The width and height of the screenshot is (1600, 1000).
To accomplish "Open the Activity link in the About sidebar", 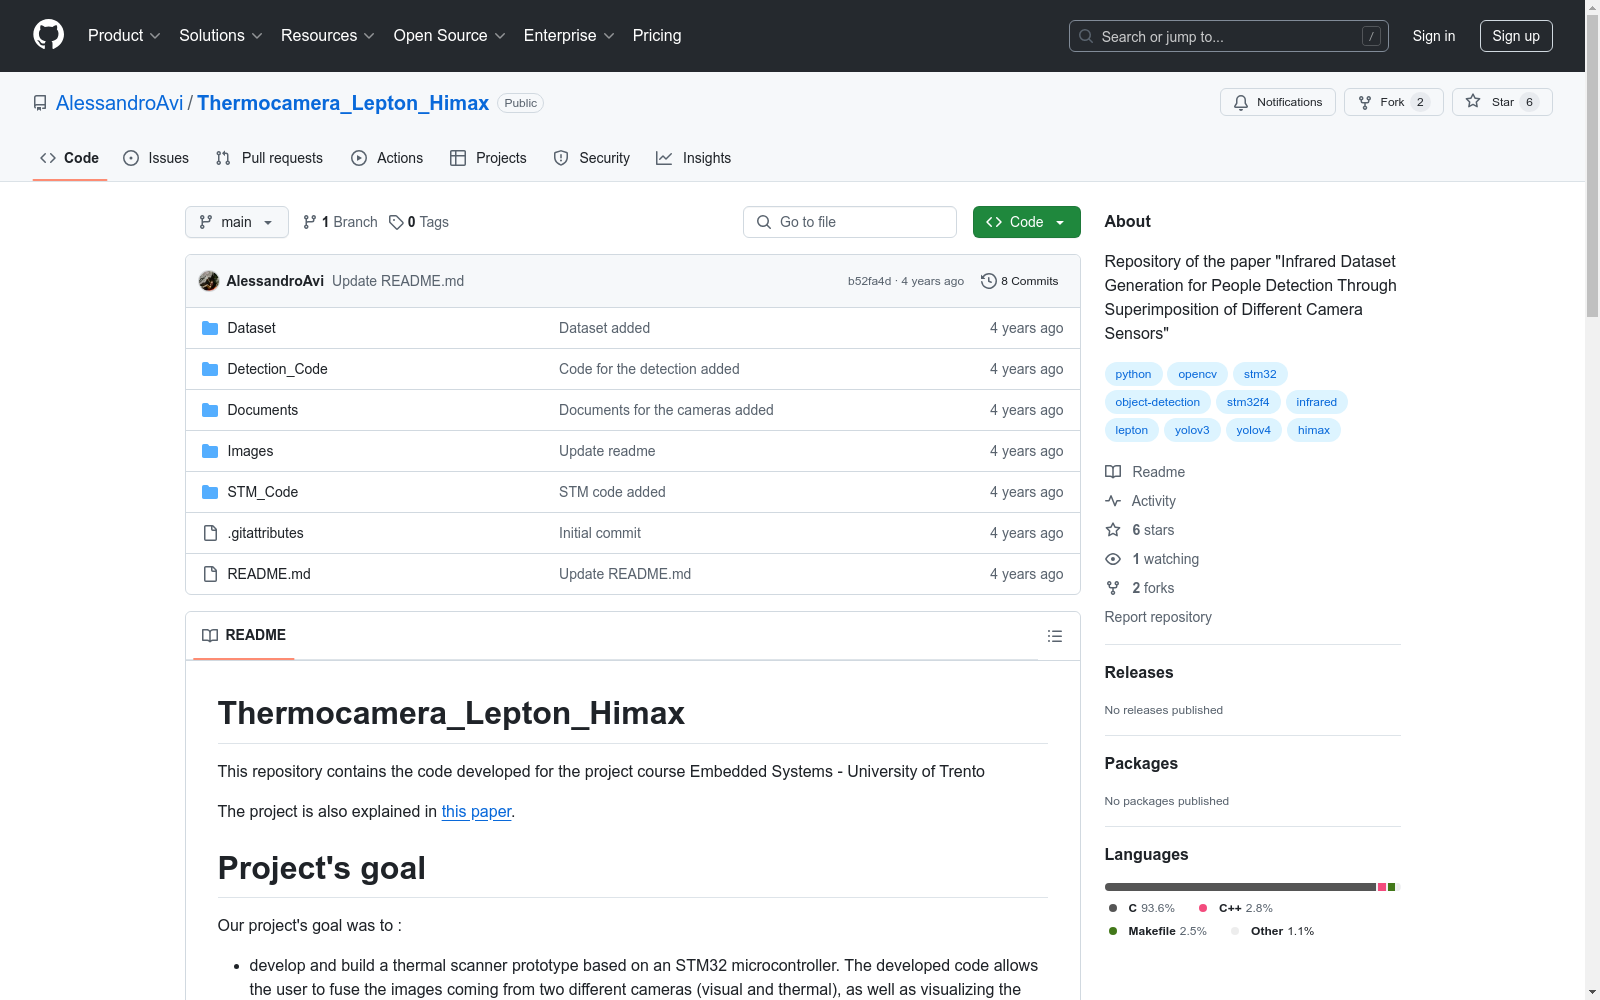I will (x=1141, y=501).
